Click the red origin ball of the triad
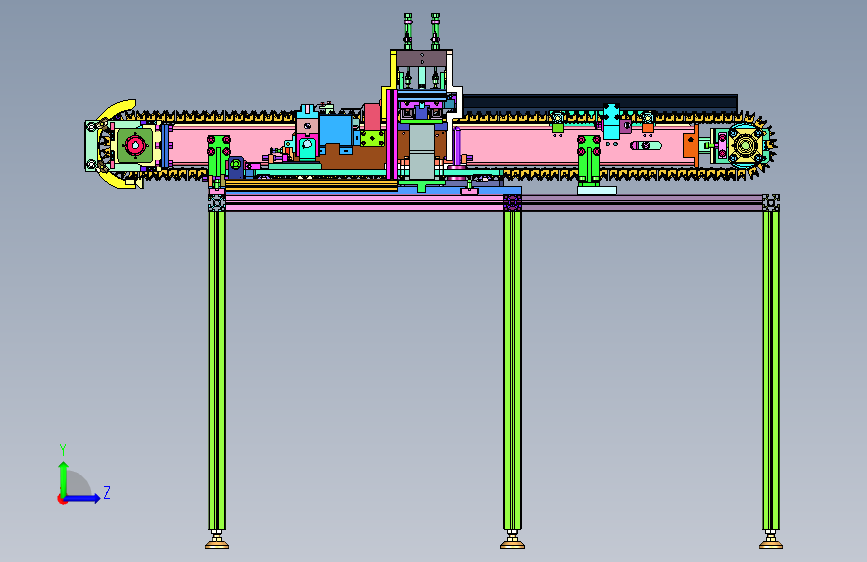This screenshot has height=562, width=867. coord(62,499)
